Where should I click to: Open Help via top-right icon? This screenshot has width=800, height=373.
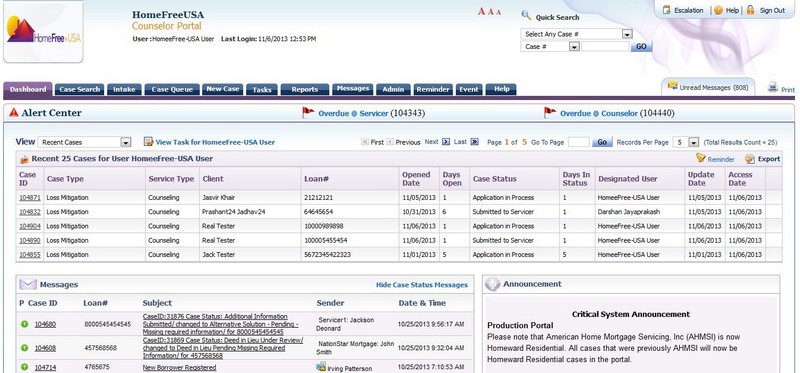pyautogui.click(x=718, y=10)
